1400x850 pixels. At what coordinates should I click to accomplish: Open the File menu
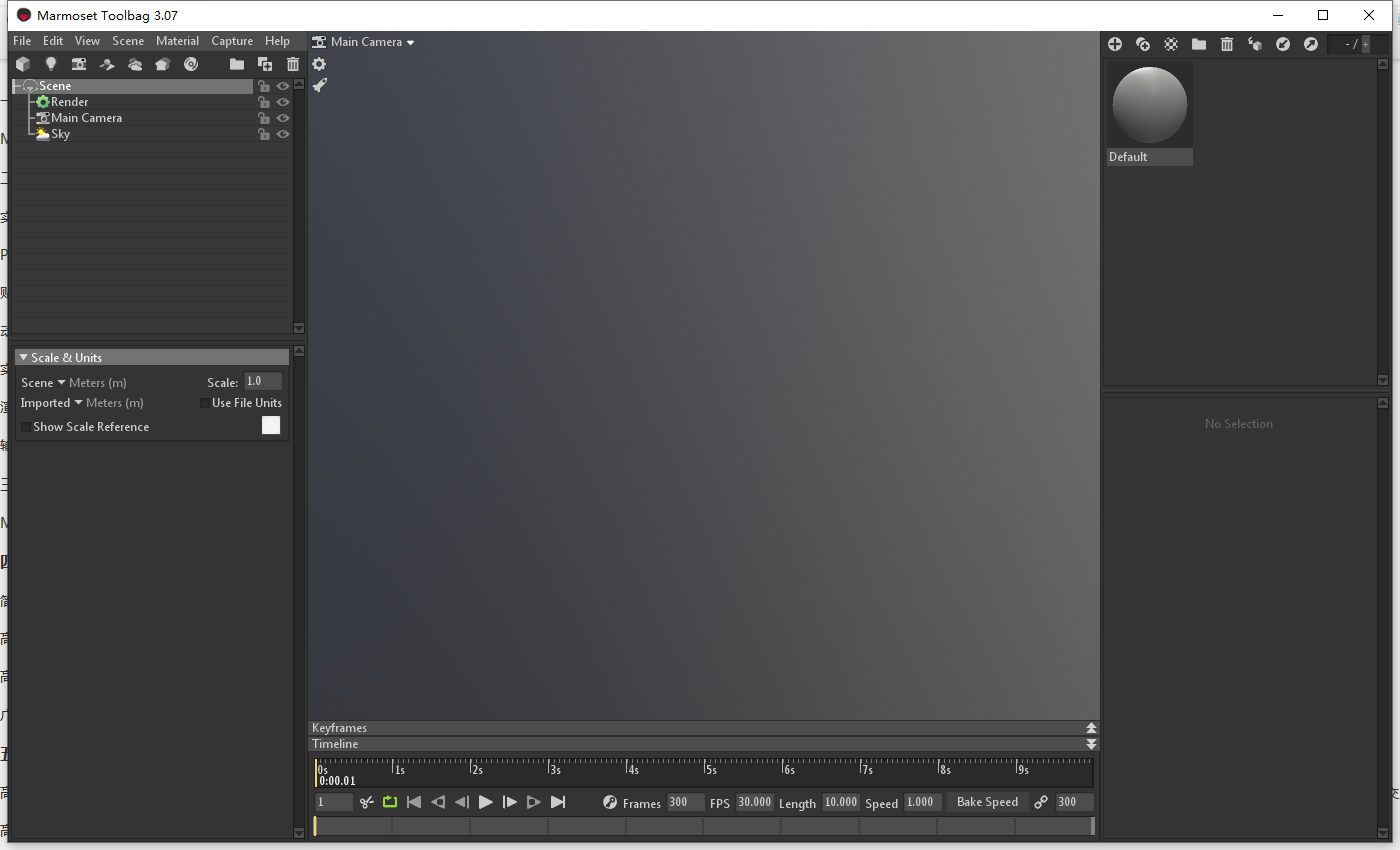22,41
